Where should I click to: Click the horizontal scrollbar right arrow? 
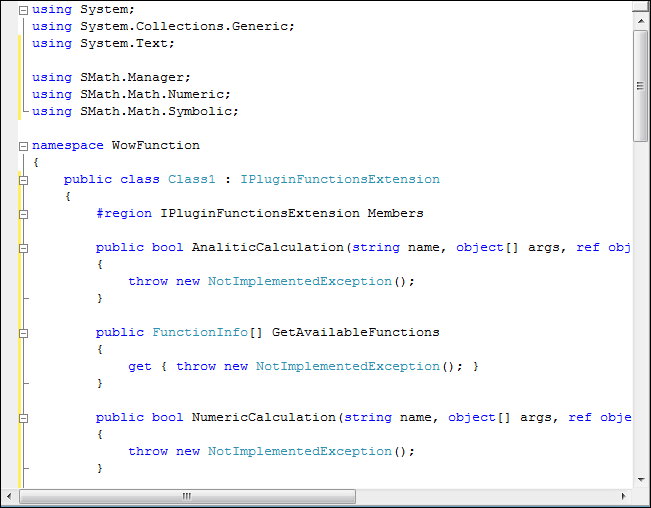coord(622,496)
